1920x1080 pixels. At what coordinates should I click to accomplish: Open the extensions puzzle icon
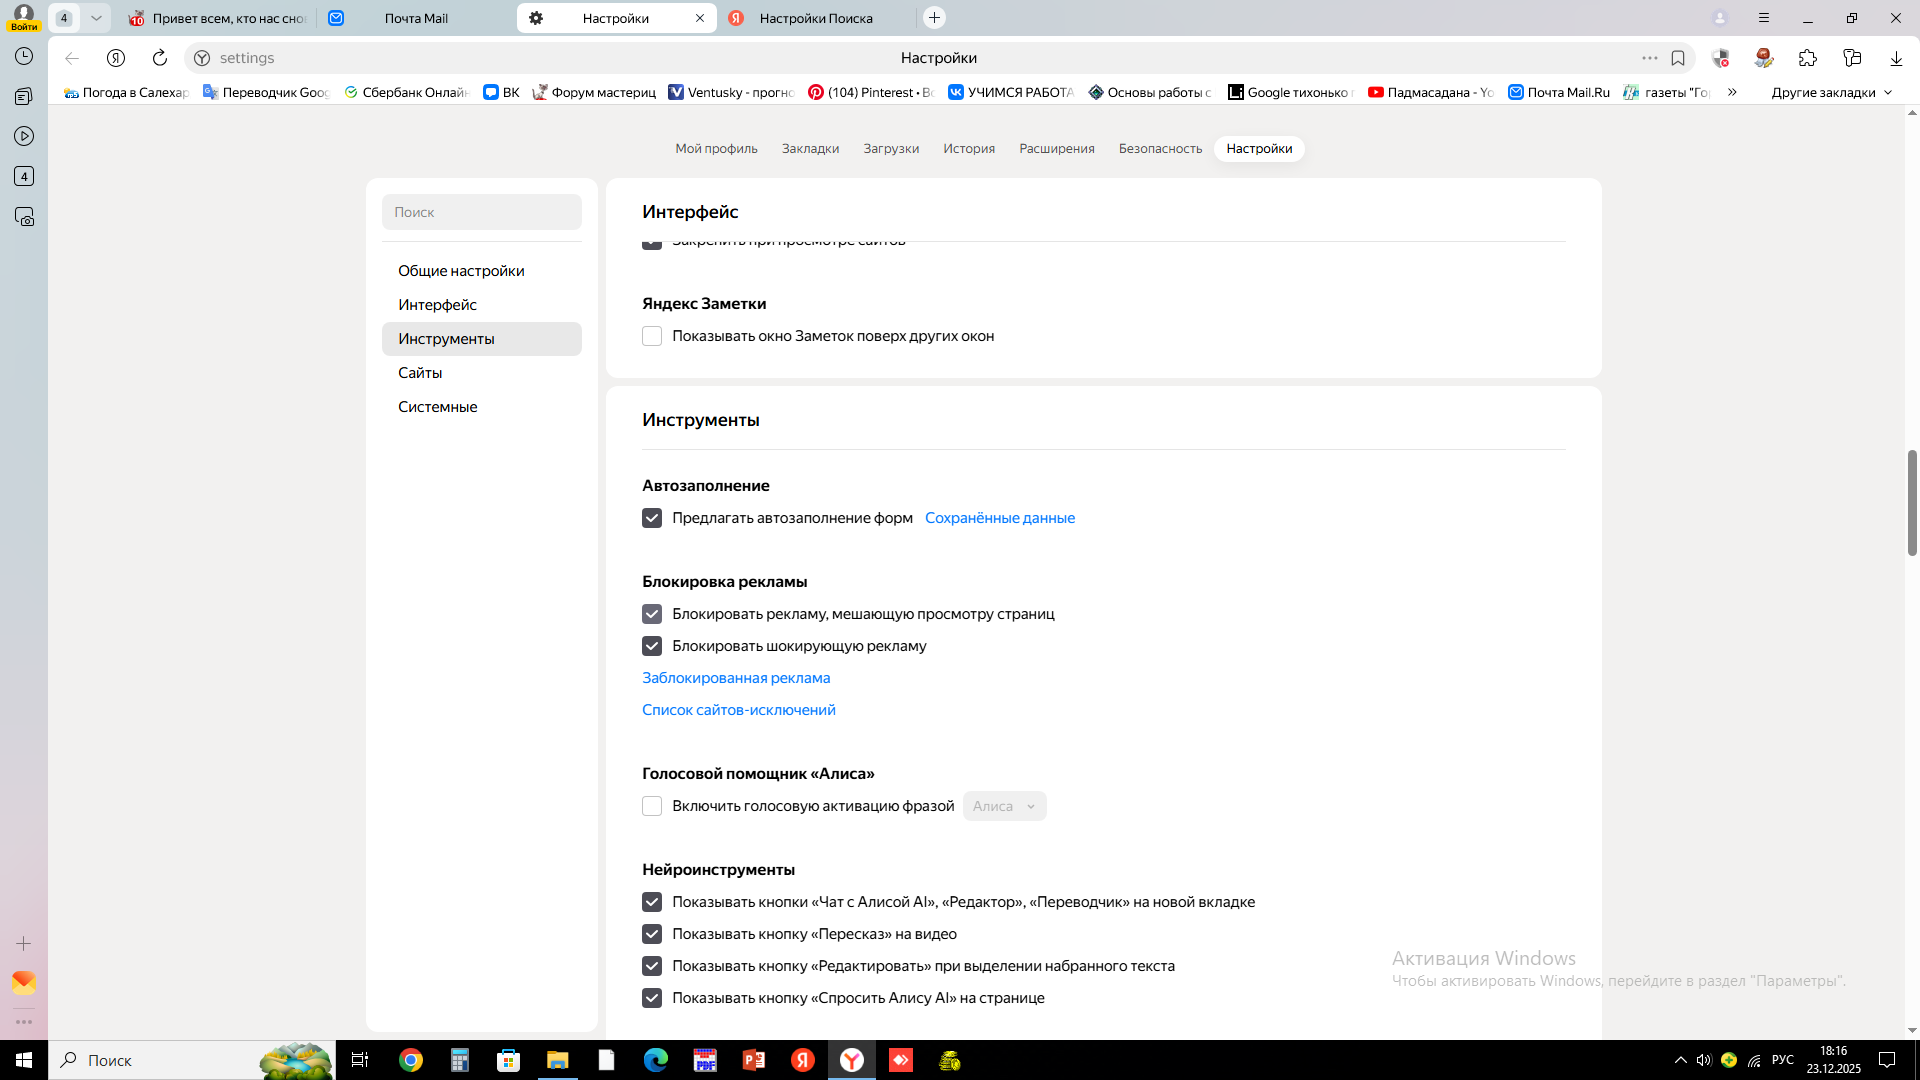(x=1807, y=58)
